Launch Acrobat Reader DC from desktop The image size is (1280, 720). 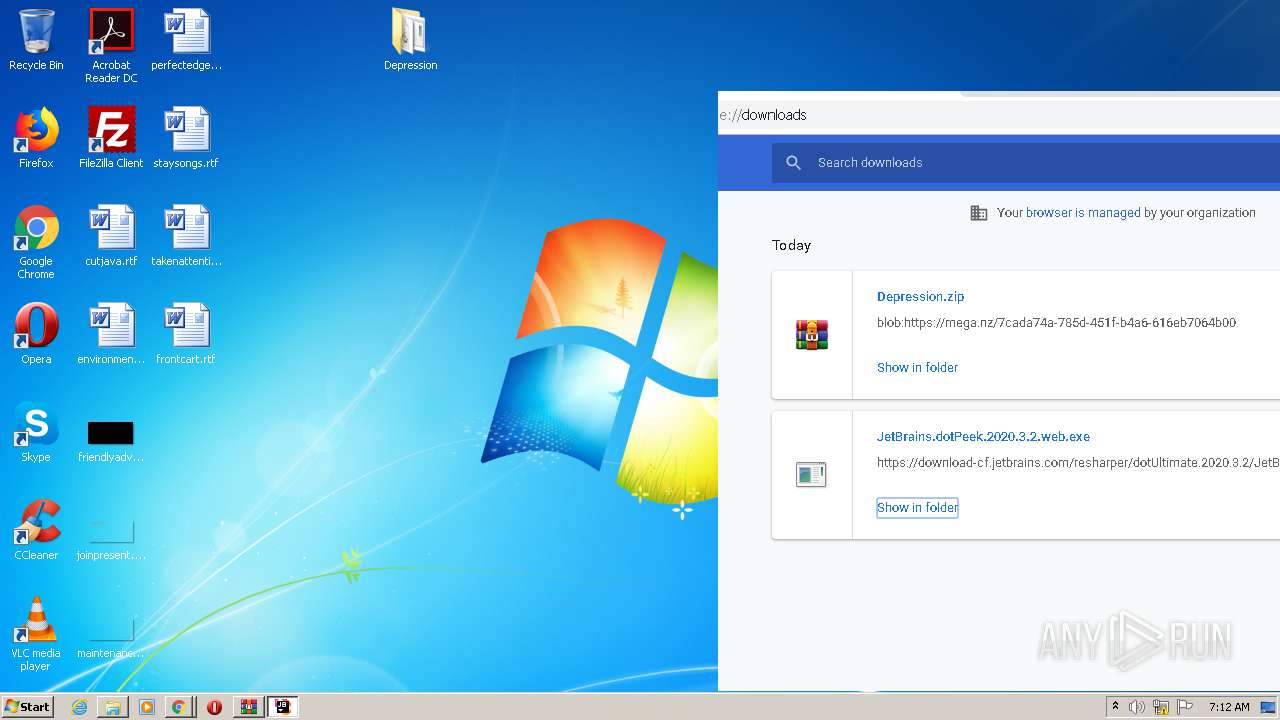[x=111, y=45]
